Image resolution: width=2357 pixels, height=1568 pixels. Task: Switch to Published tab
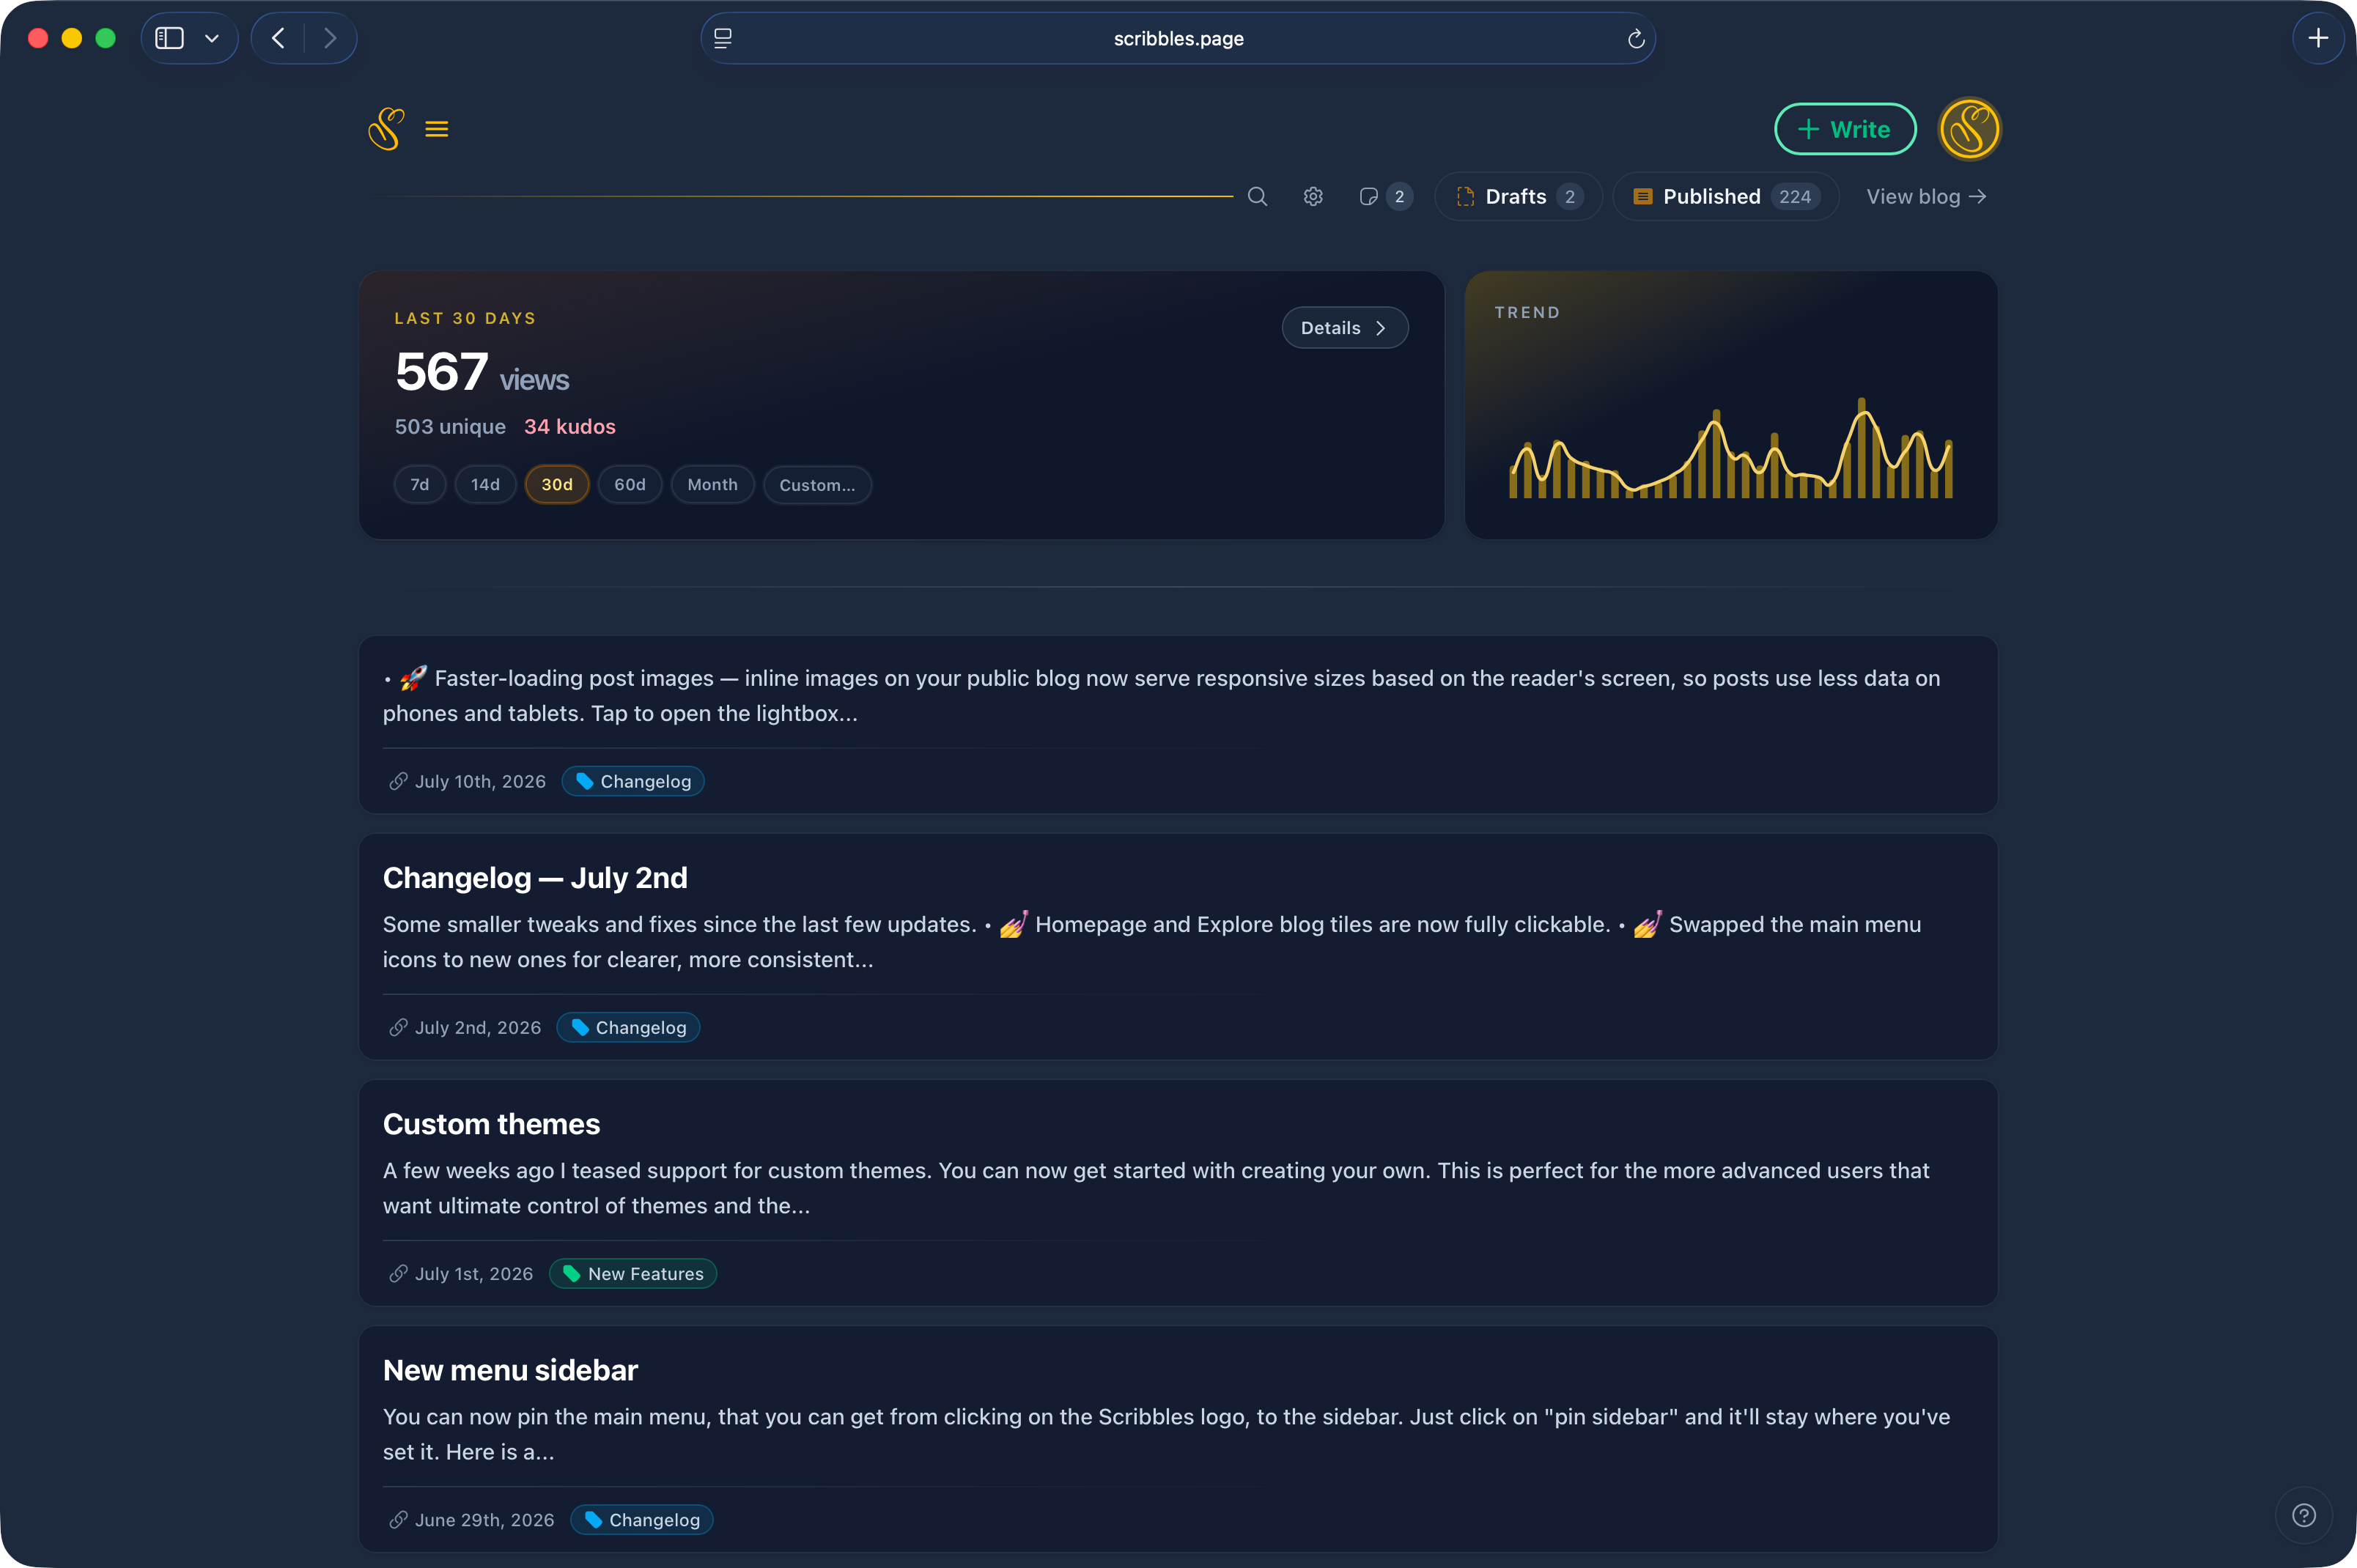pyautogui.click(x=1726, y=197)
